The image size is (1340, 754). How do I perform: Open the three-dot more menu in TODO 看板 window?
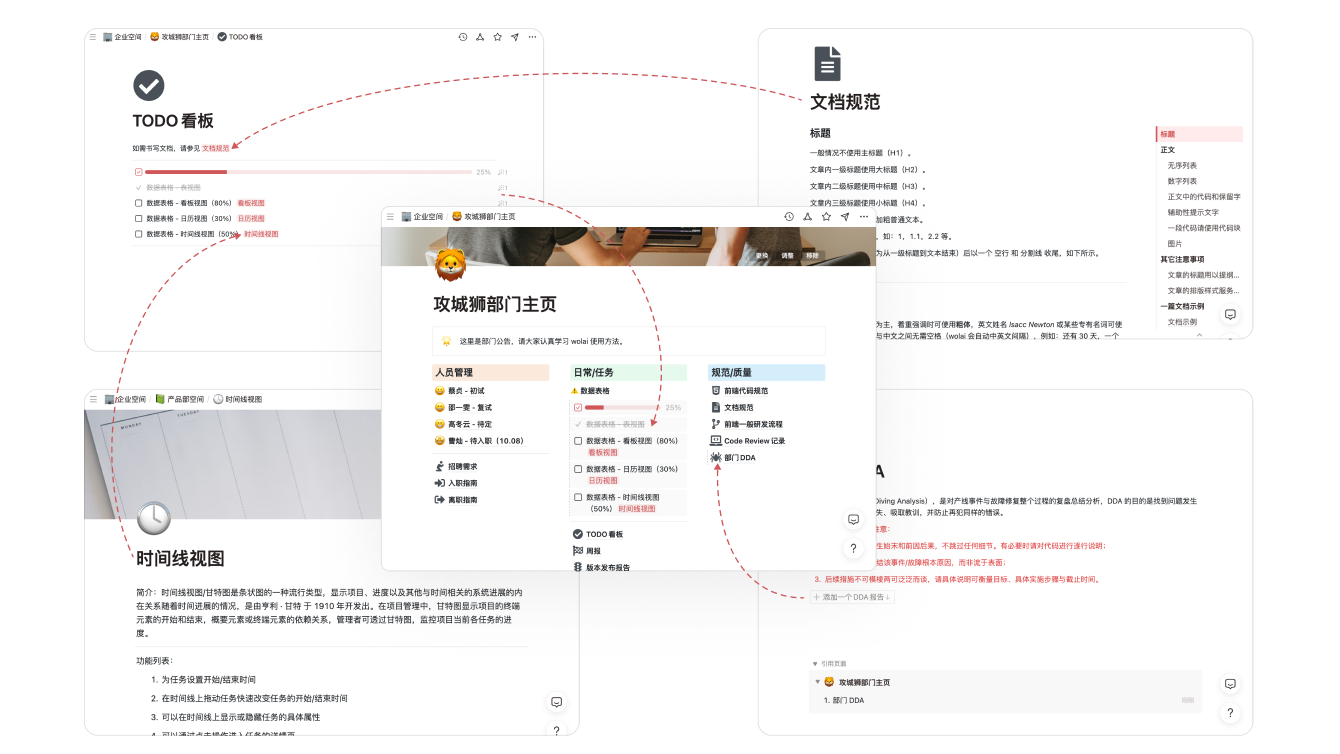(533, 37)
